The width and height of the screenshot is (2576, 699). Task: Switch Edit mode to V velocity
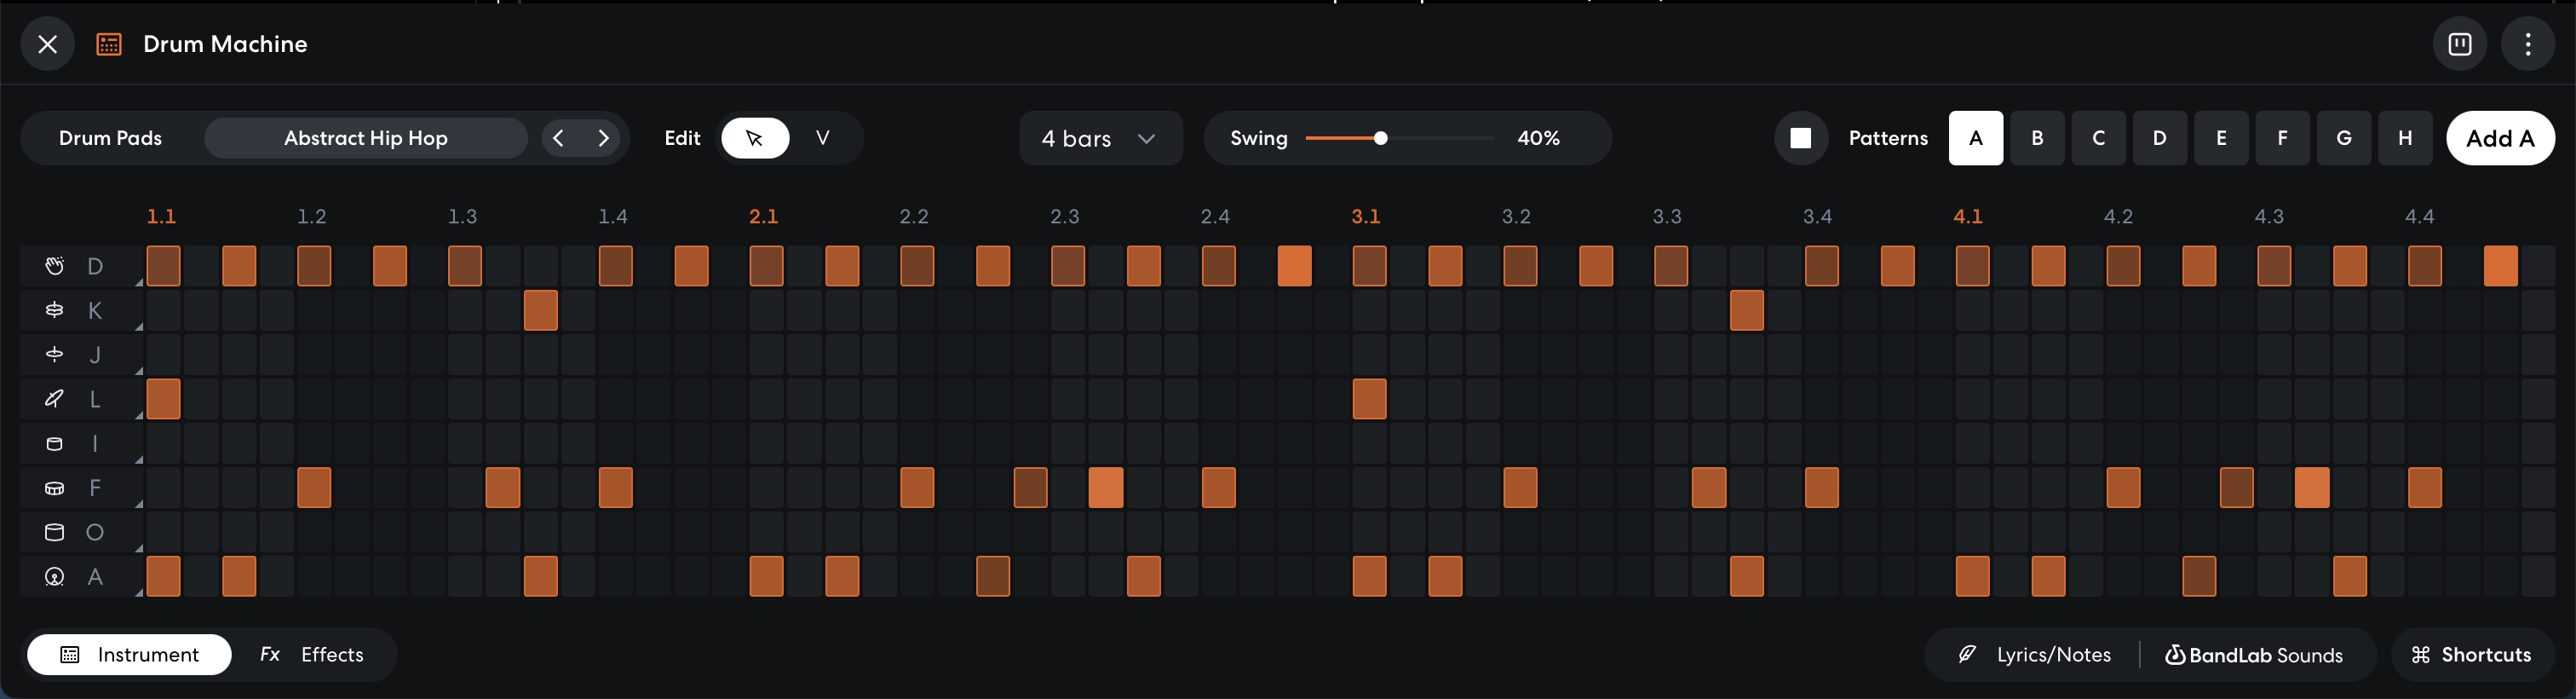pos(822,138)
